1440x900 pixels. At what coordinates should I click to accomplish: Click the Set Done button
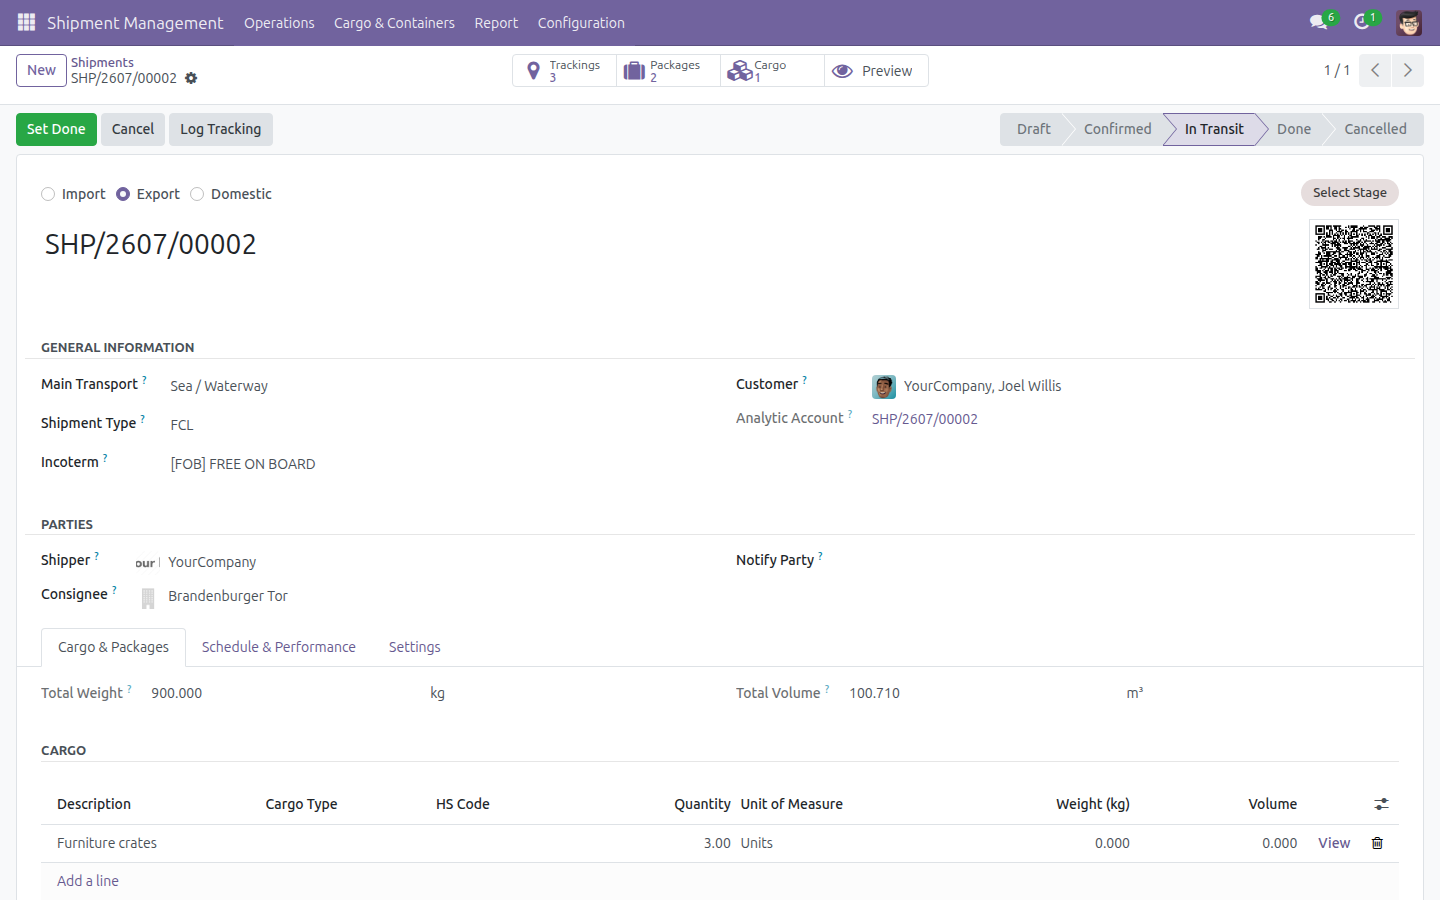click(x=56, y=129)
